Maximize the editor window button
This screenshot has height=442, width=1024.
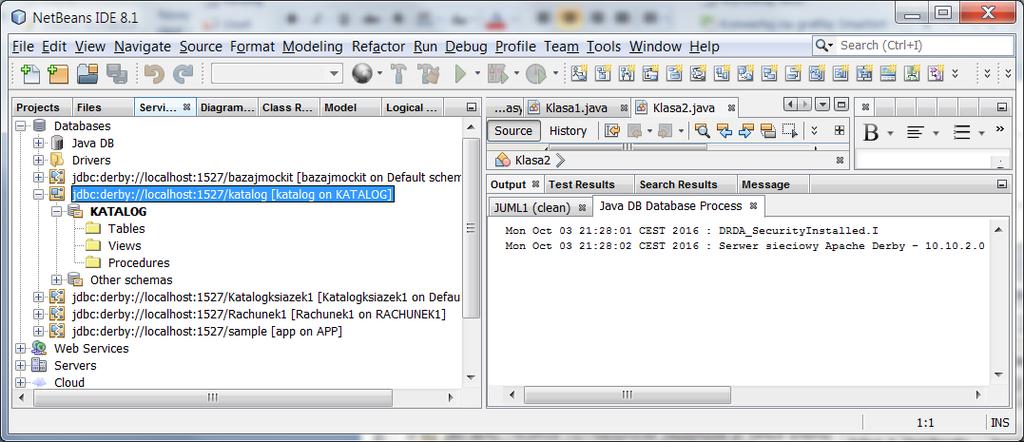842,104
